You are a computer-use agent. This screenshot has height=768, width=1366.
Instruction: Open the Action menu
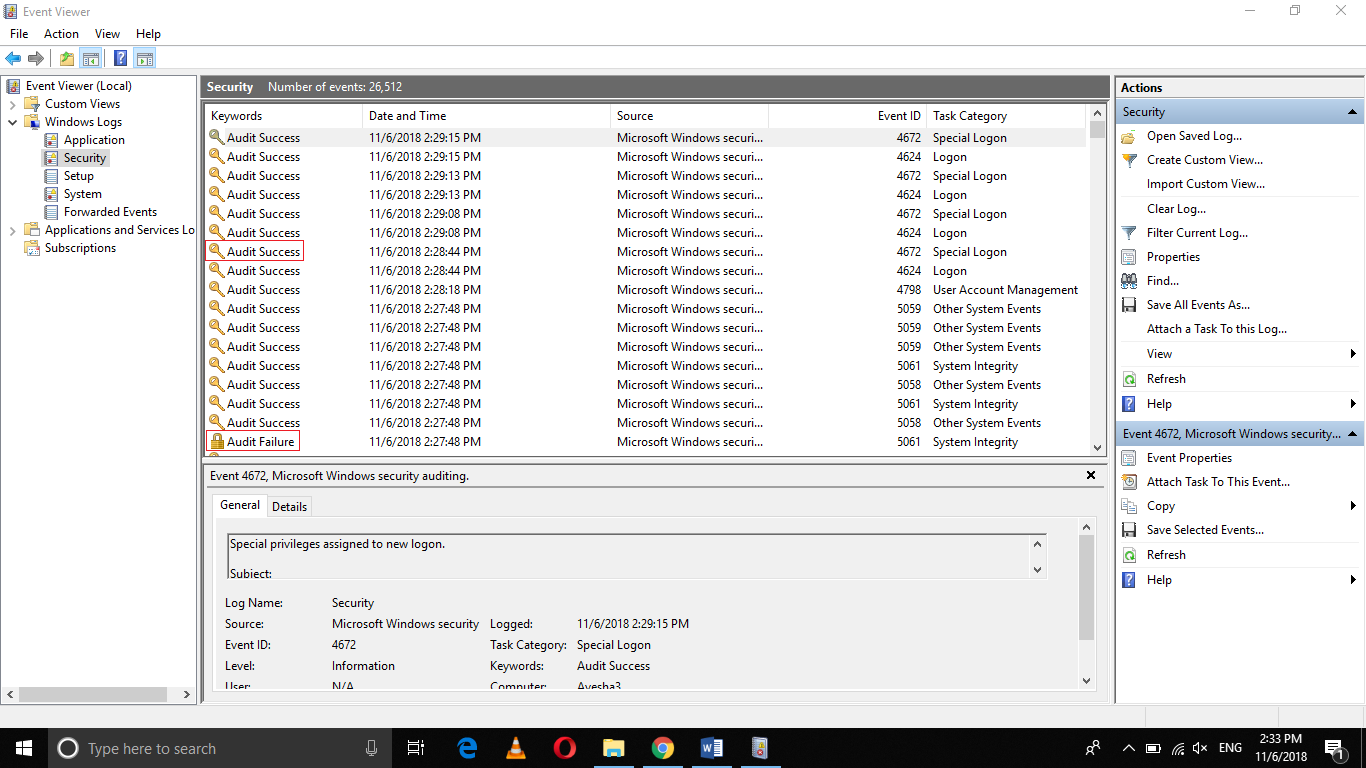pyautogui.click(x=61, y=34)
